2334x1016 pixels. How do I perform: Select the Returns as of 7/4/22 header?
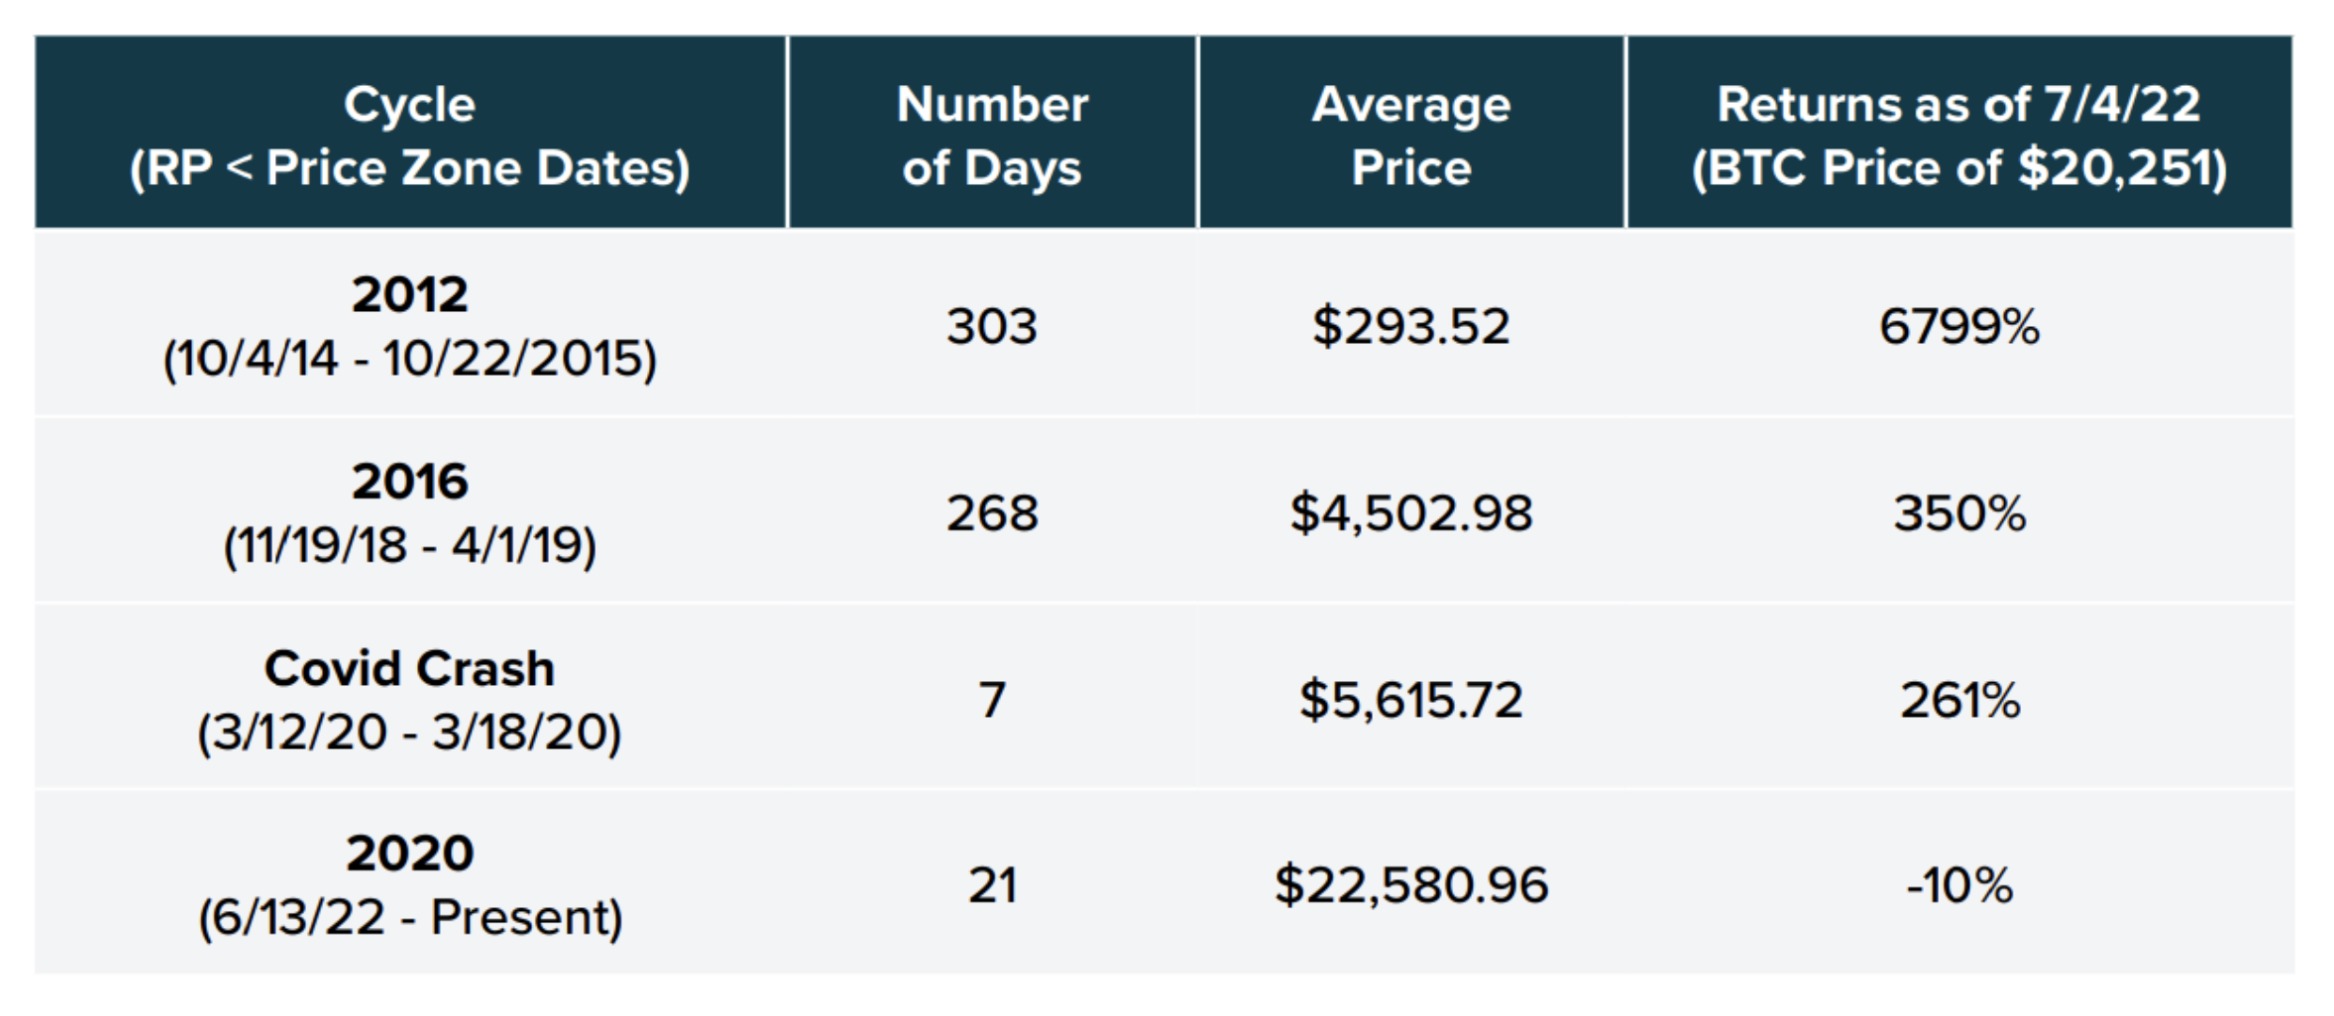(x=1959, y=135)
